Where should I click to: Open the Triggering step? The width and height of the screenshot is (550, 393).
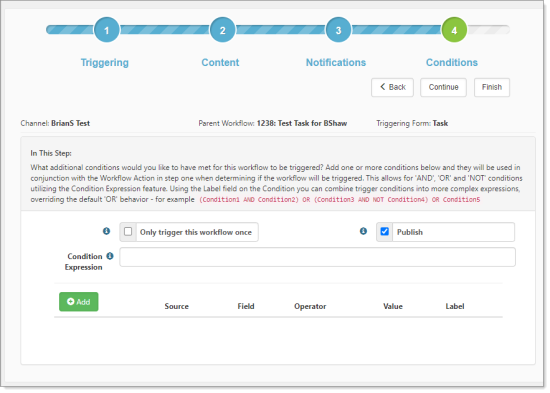105,62
